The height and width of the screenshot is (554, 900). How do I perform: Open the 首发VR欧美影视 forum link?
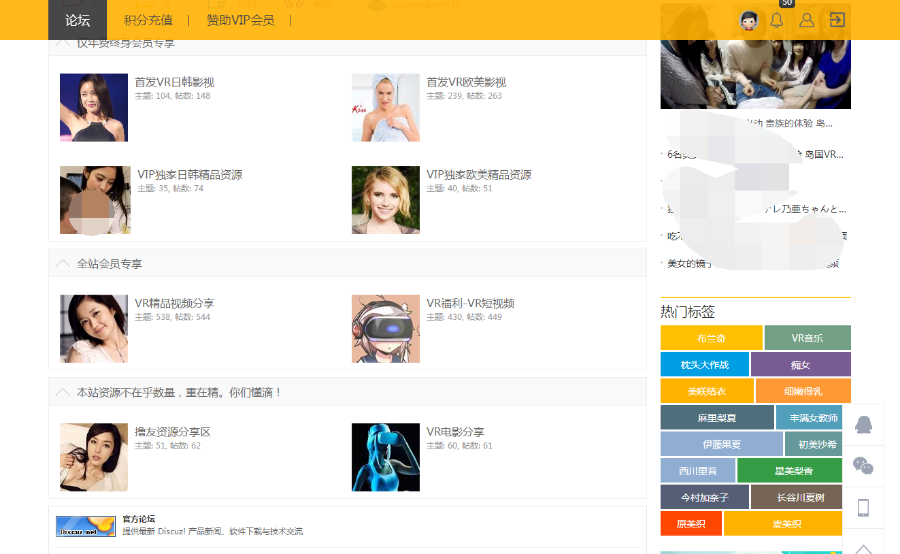(x=466, y=82)
